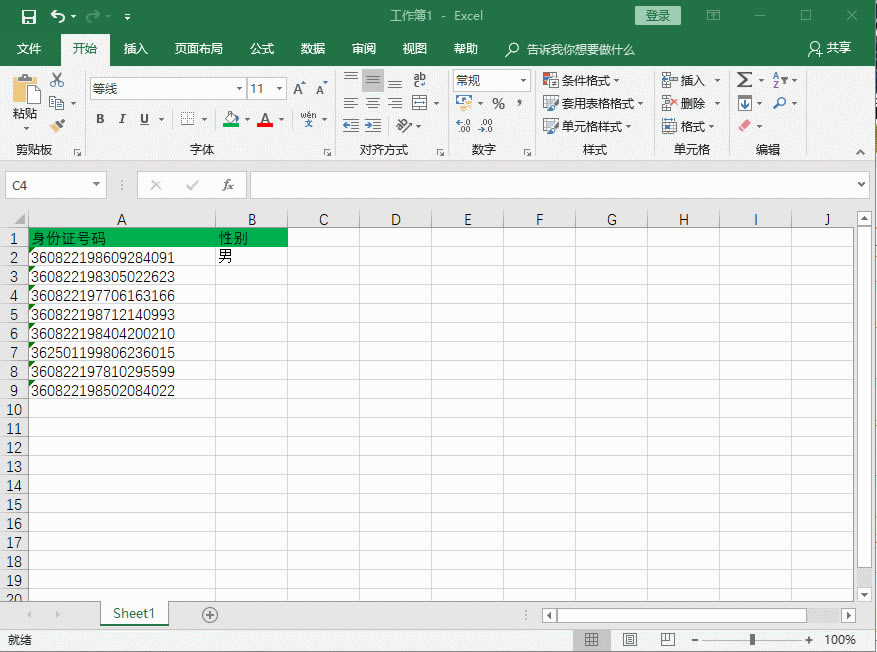Click the increase font size icon
Image resolution: width=877 pixels, height=652 pixels.
coord(299,89)
